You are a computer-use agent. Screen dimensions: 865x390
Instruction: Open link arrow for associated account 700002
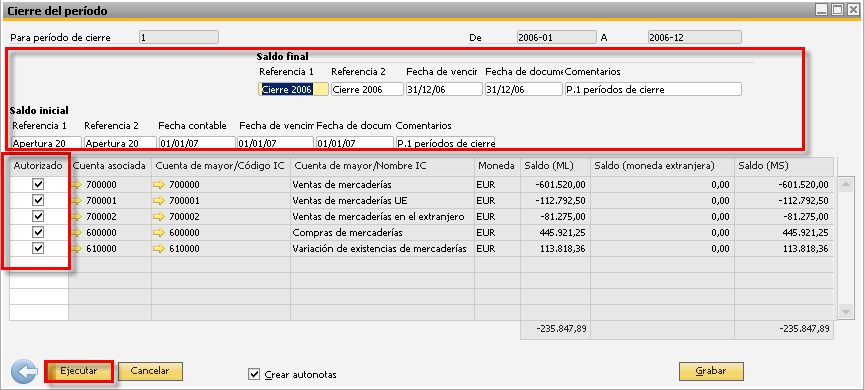pyautogui.click(x=77, y=217)
